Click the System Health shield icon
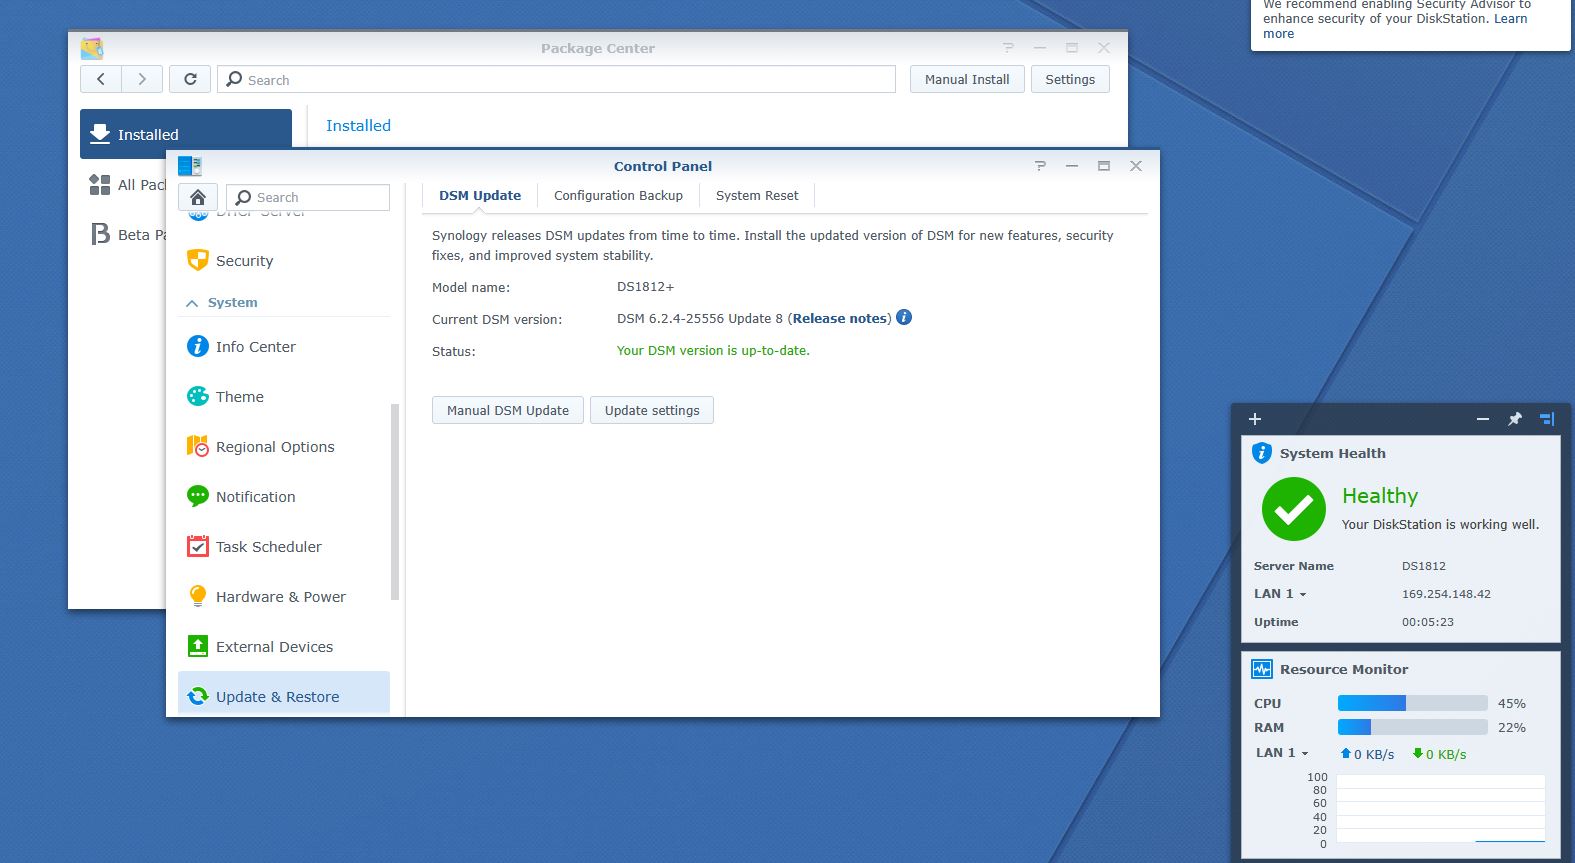The height and width of the screenshot is (863, 1575). (x=1262, y=453)
